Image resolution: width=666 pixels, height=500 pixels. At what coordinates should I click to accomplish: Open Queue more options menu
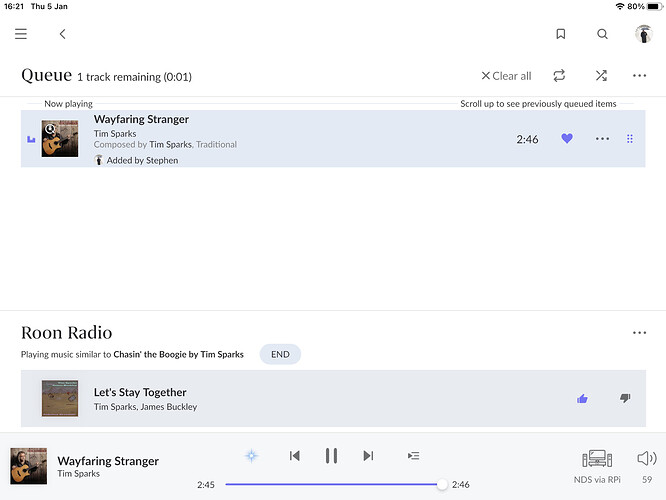(x=639, y=76)
